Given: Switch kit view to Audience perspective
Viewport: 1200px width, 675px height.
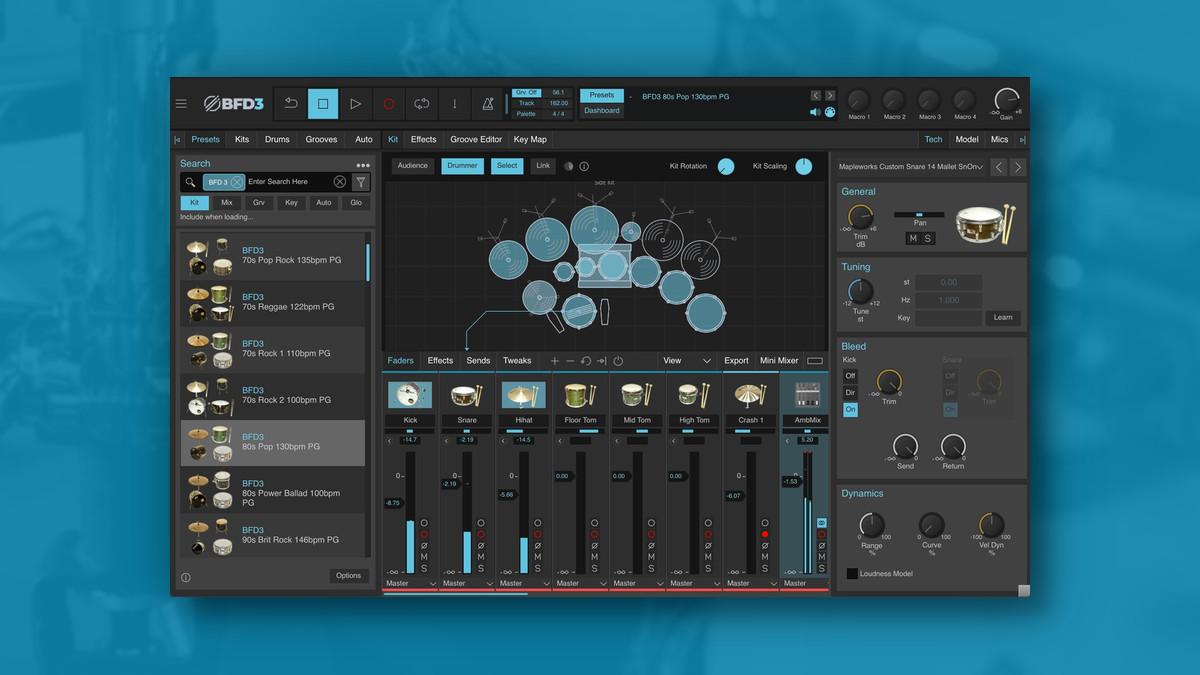Looking at the screenshot, I should tap(412, 166).
